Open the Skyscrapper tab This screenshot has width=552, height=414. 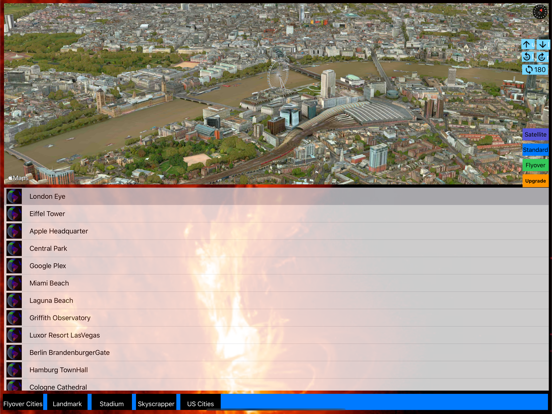click(156, 403)
